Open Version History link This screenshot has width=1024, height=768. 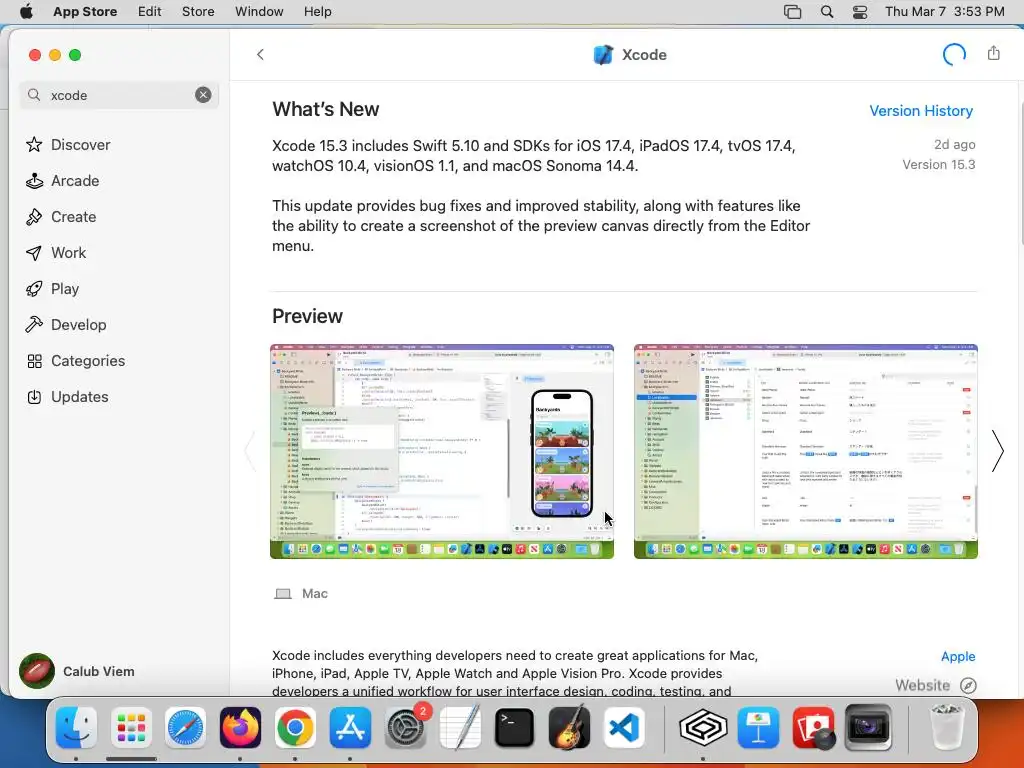(921, 111)
